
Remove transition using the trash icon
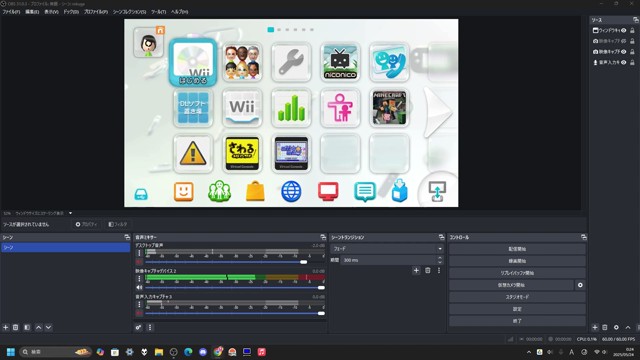pos(428,270)
